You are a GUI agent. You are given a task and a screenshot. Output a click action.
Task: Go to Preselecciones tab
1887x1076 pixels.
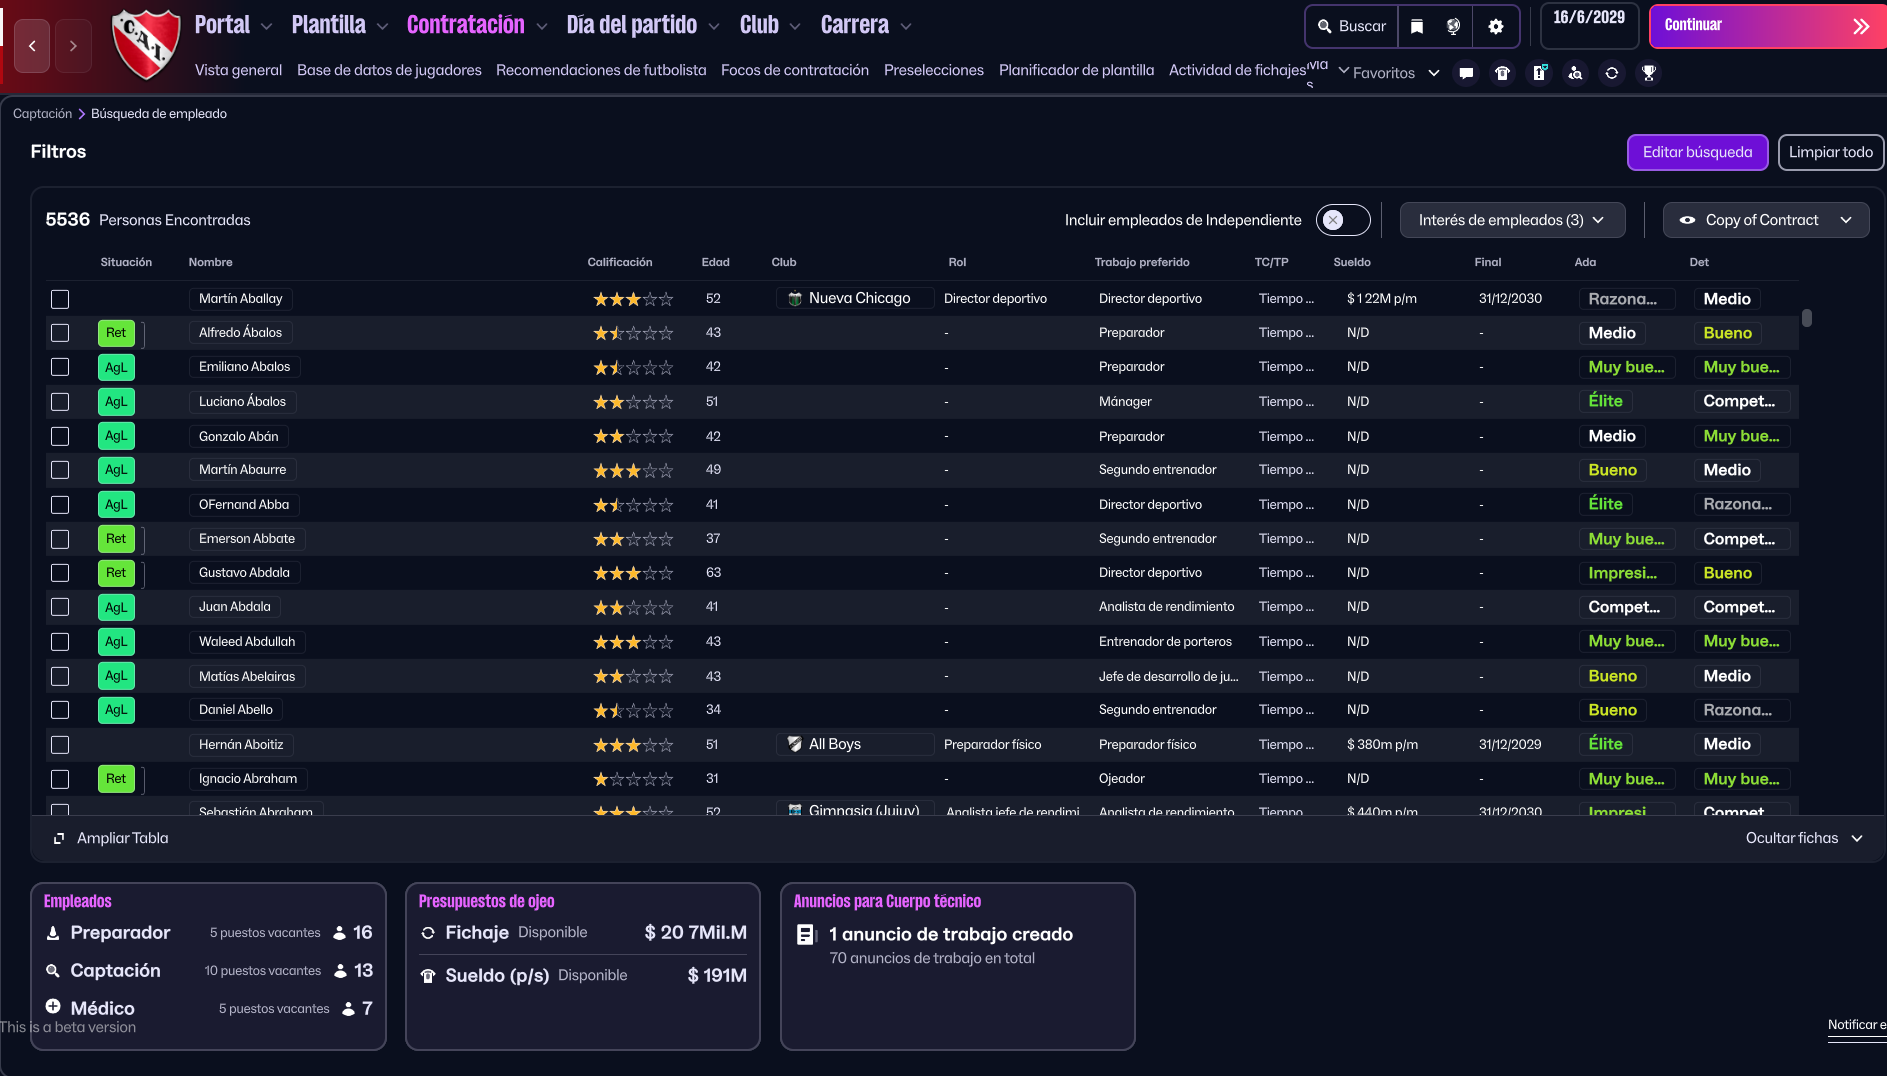click(x=933, y=70)
